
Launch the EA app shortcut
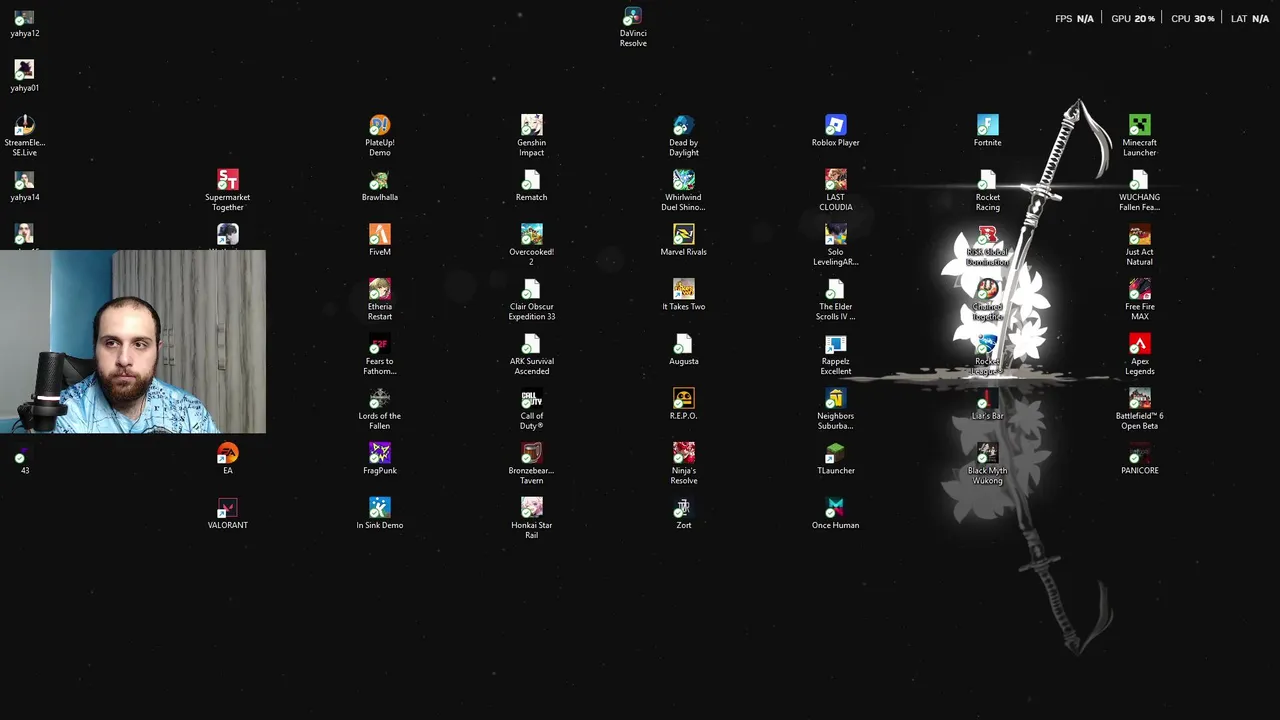(228, 459)
